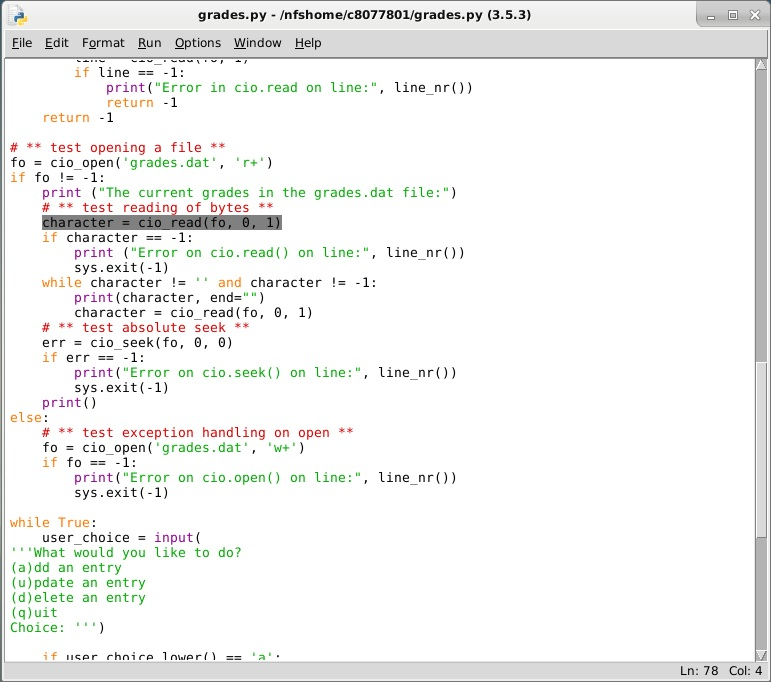Click the vertical scrollbar thumb
The height and width of the screenshot is (682, 771).
[x=761, y=449]
